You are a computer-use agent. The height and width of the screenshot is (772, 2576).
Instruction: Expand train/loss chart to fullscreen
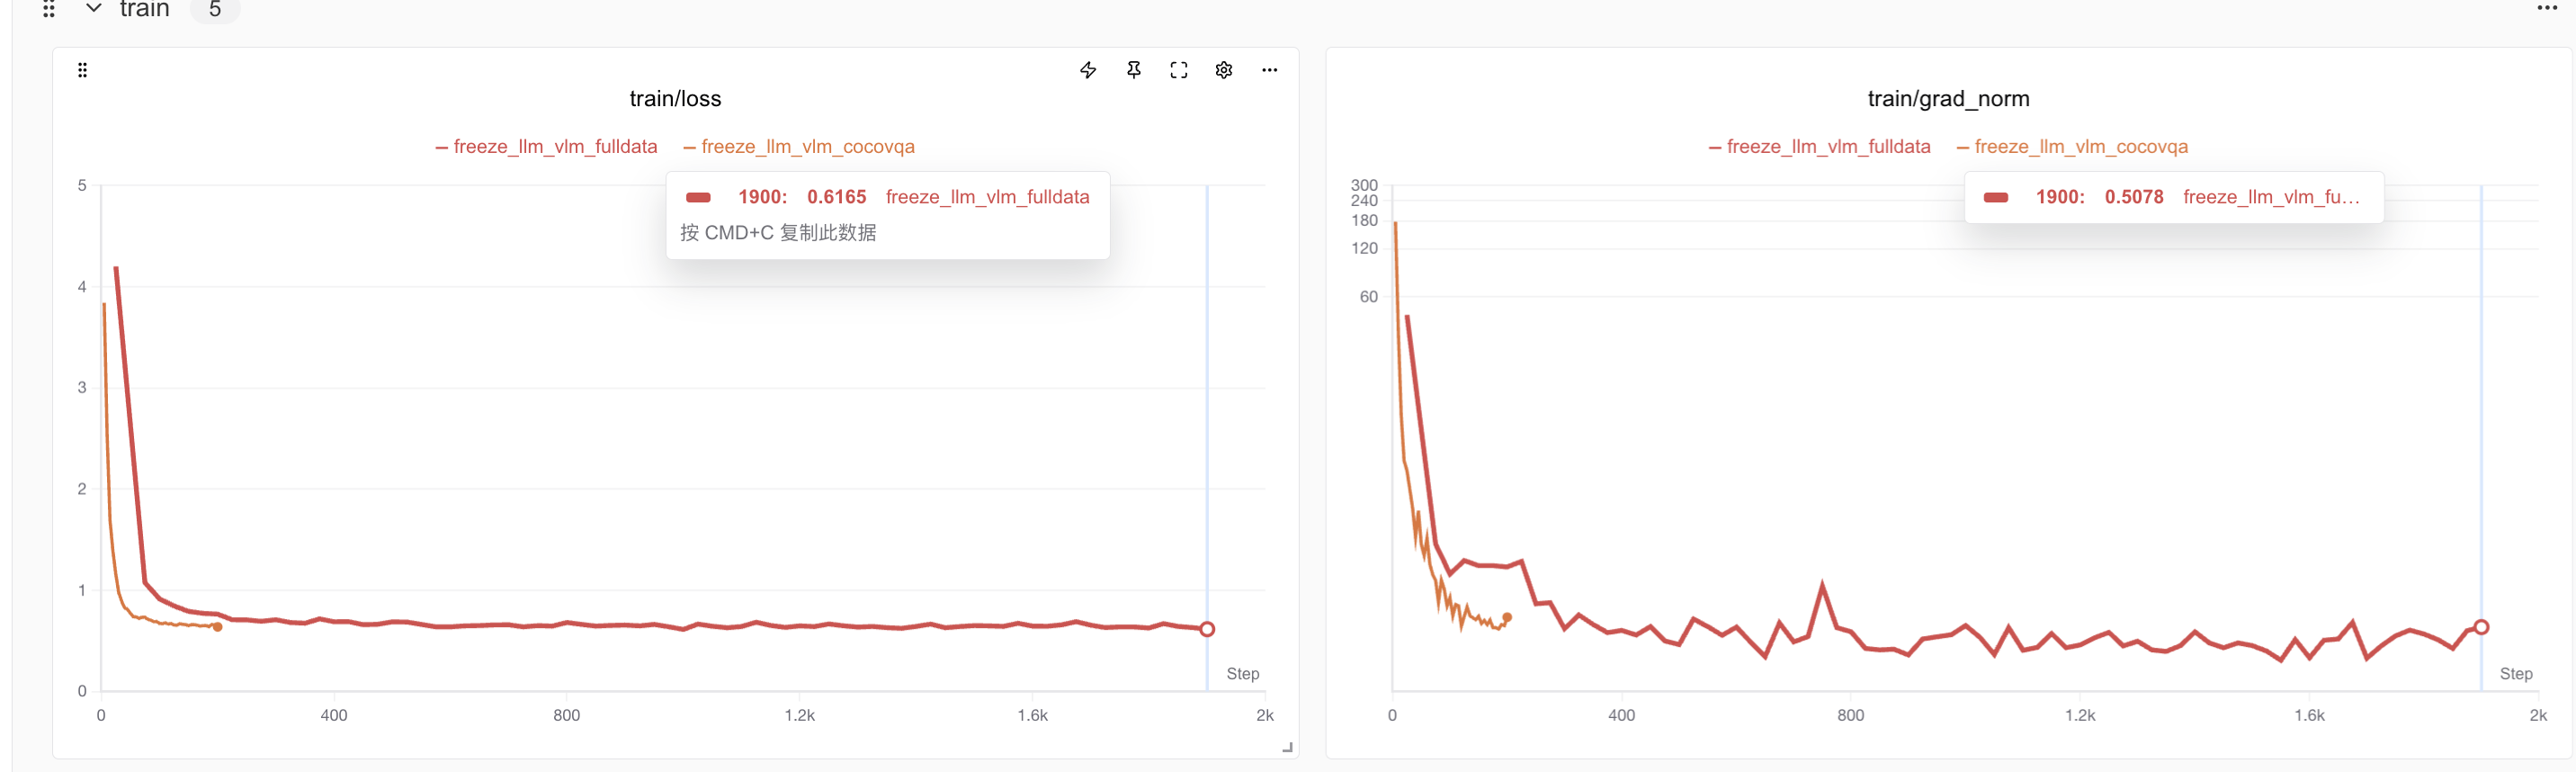(x=1178, y=70)
